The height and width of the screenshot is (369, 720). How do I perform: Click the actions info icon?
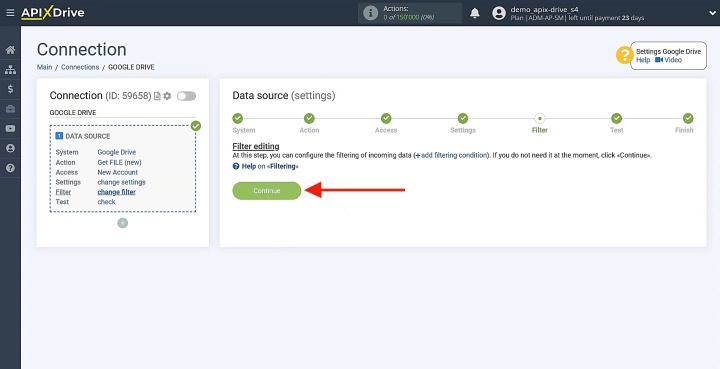(x=371, y=13)
